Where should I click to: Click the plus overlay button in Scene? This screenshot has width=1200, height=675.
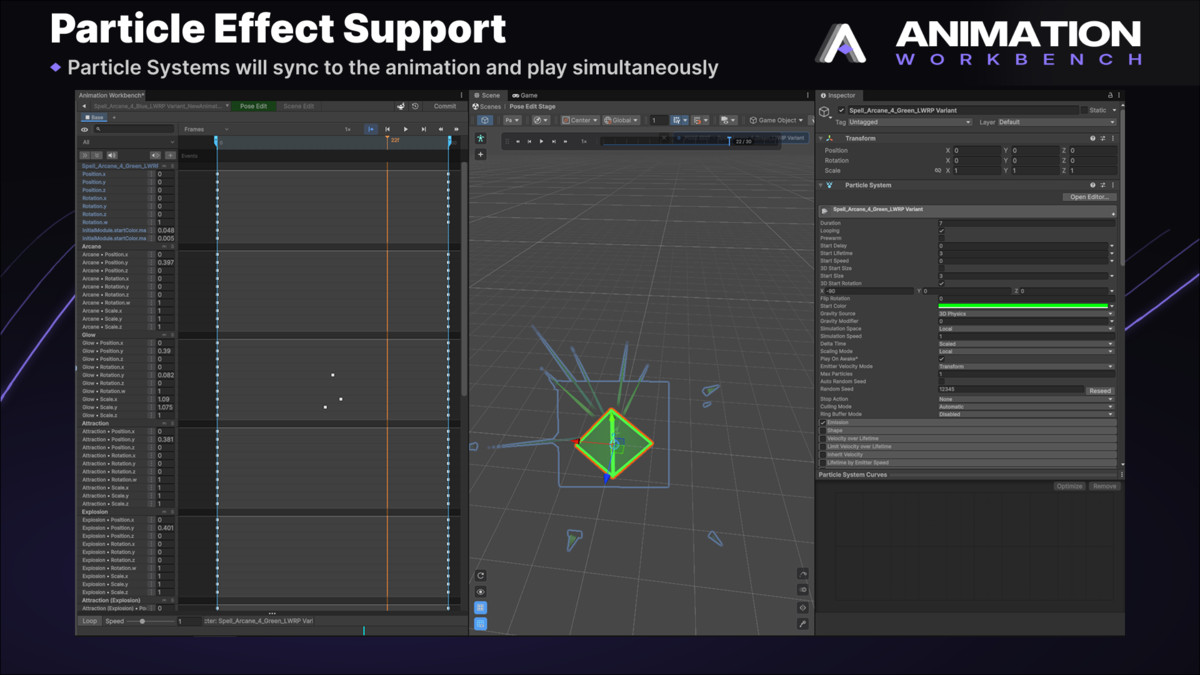click(481, 154)
